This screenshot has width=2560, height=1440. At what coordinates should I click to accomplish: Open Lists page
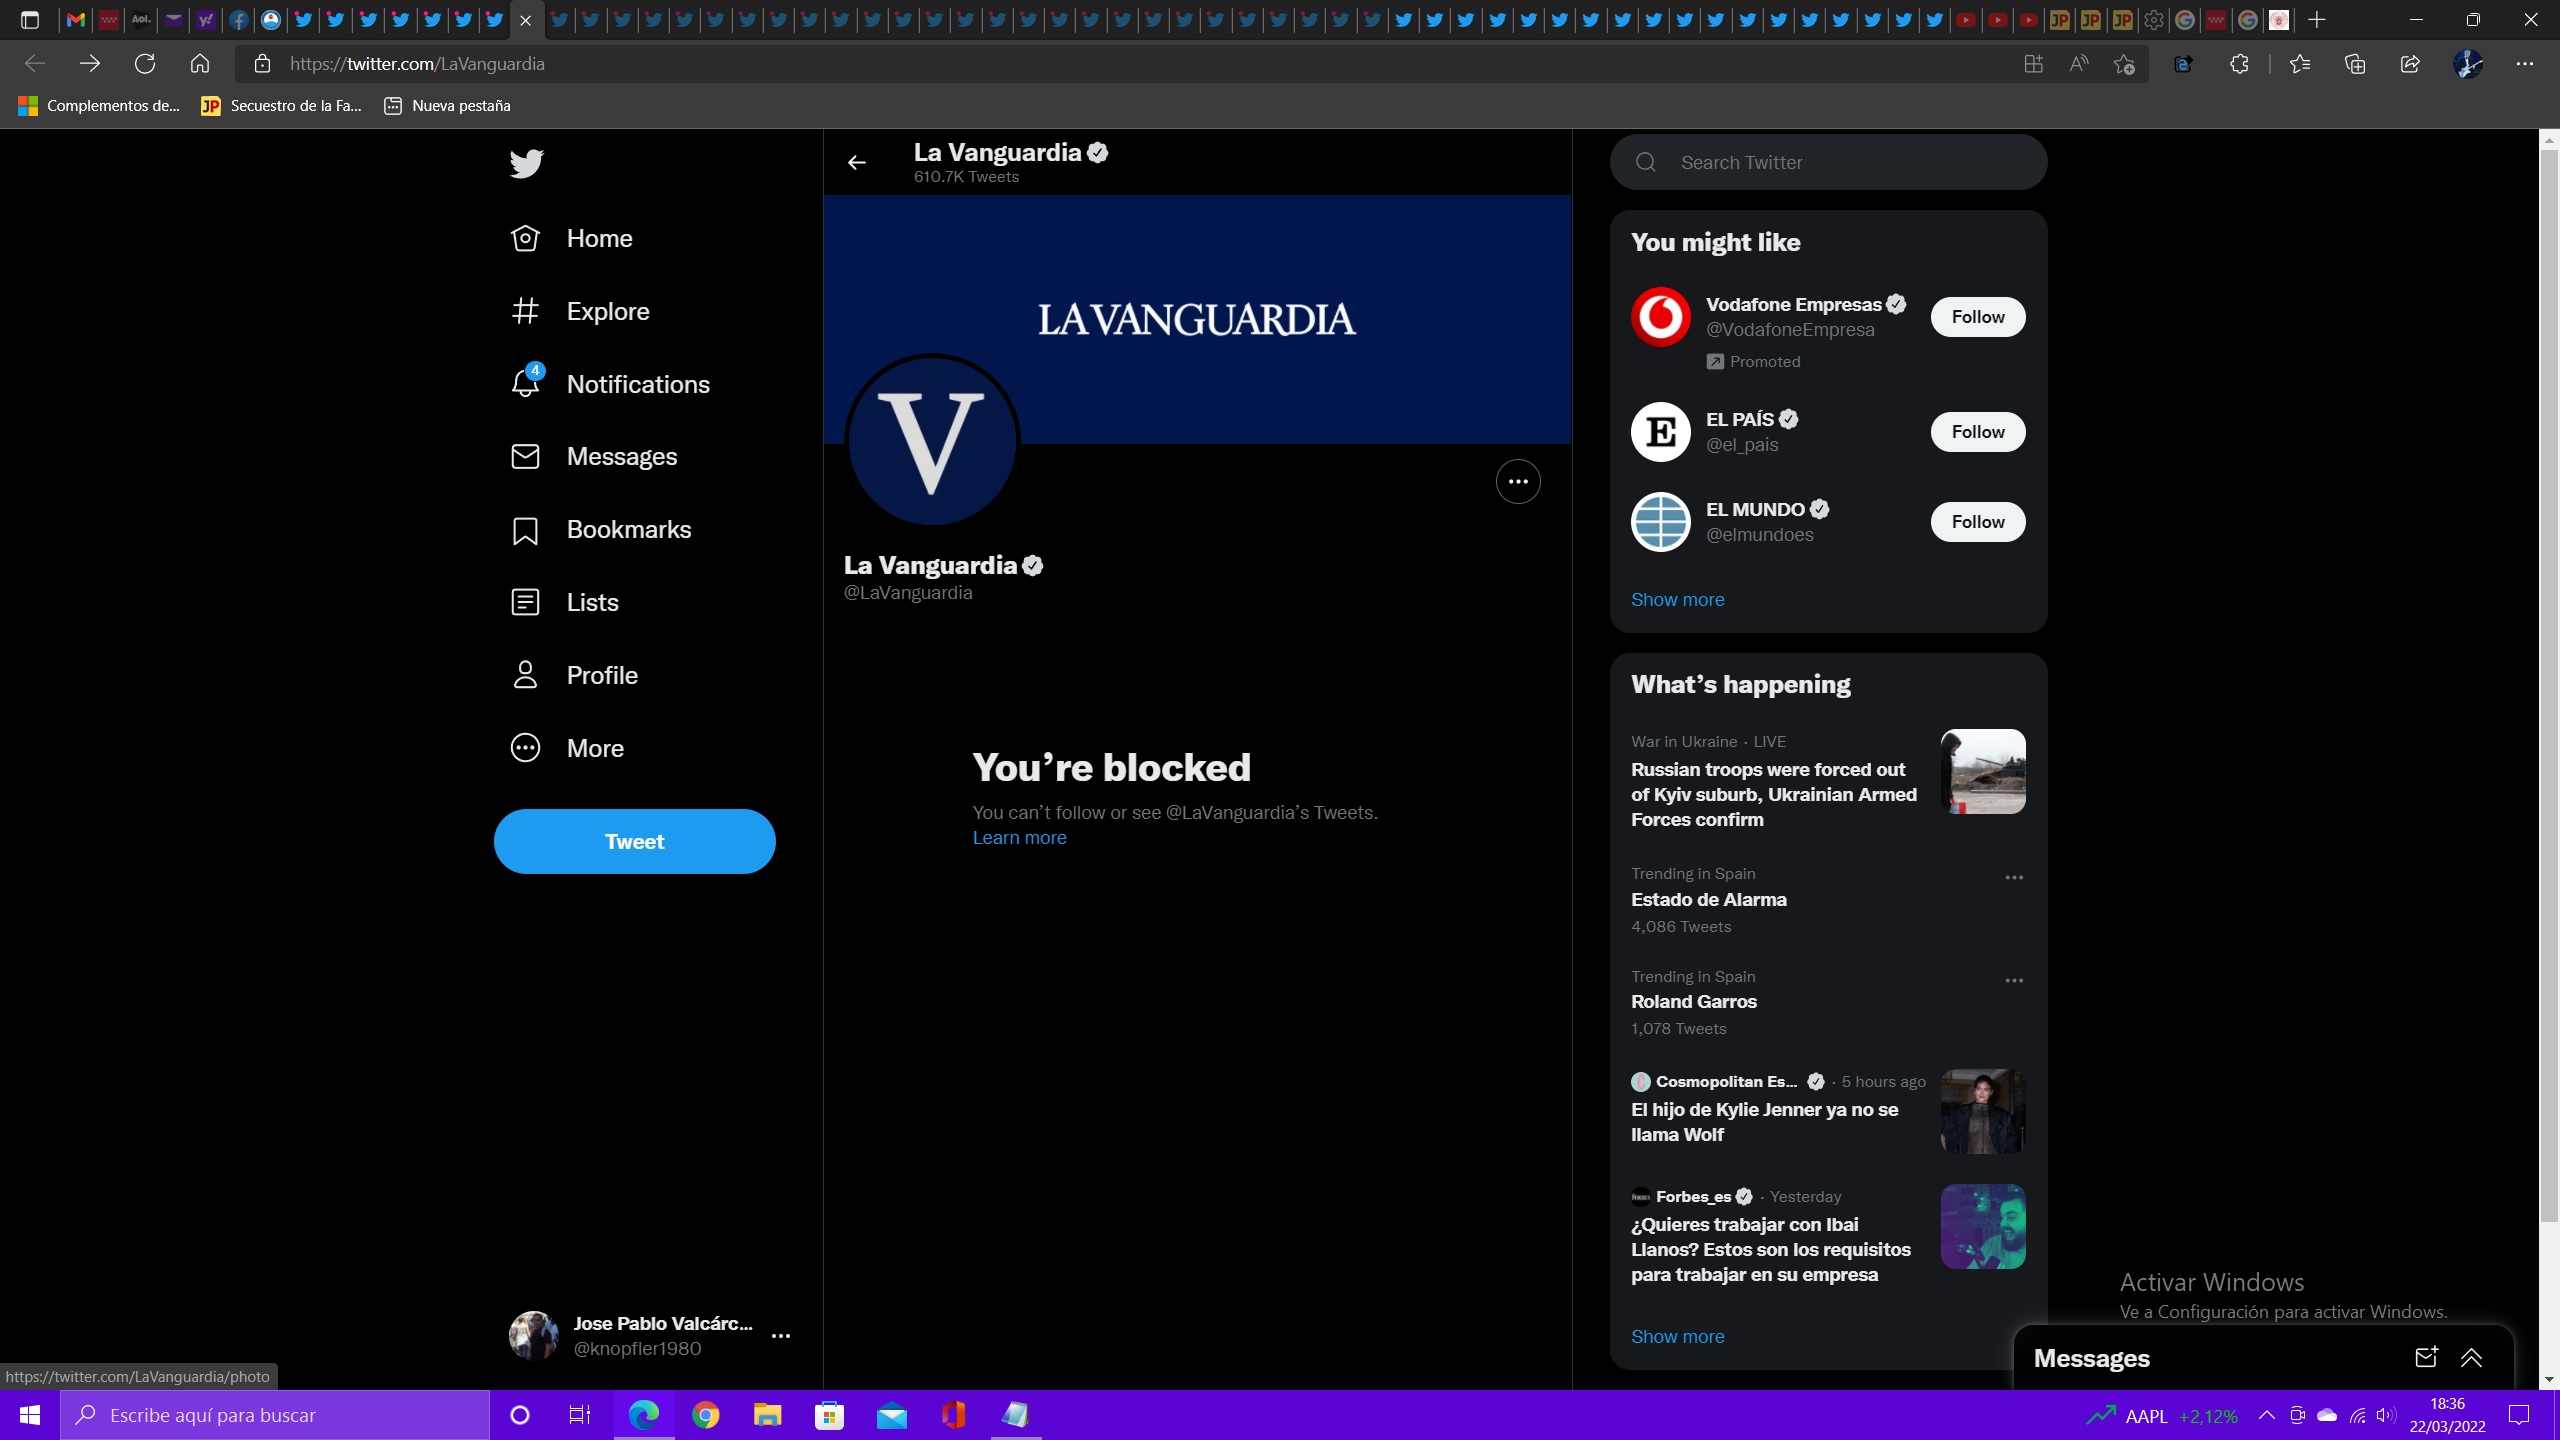tap(565, 602)
